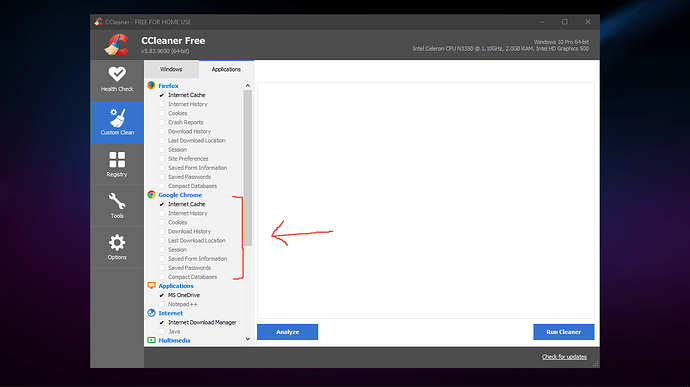Open the Options gear section

pos(117,247)
